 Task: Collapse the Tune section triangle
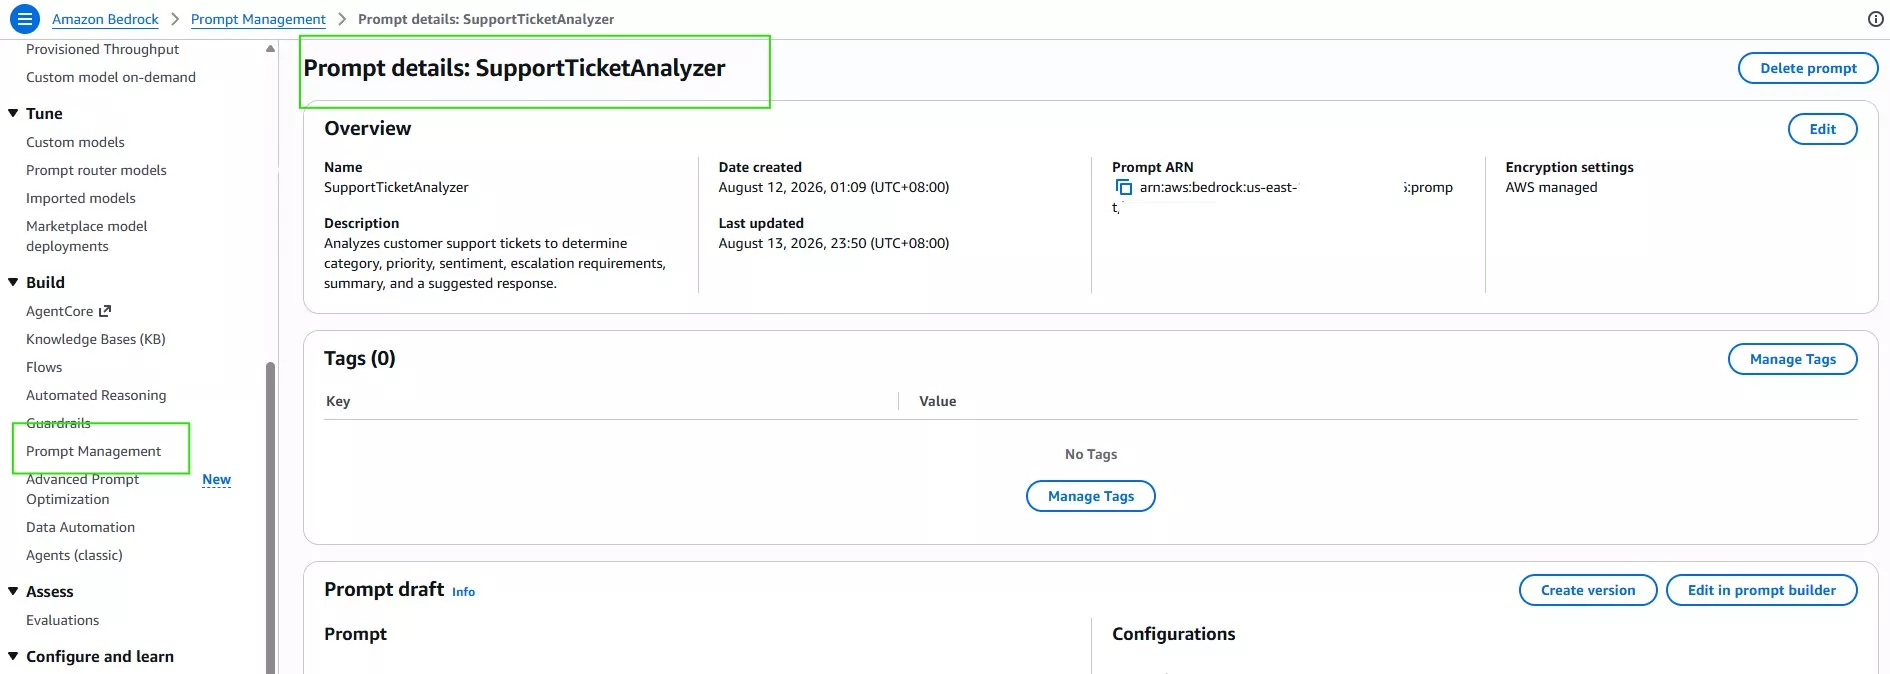point(13,113)
